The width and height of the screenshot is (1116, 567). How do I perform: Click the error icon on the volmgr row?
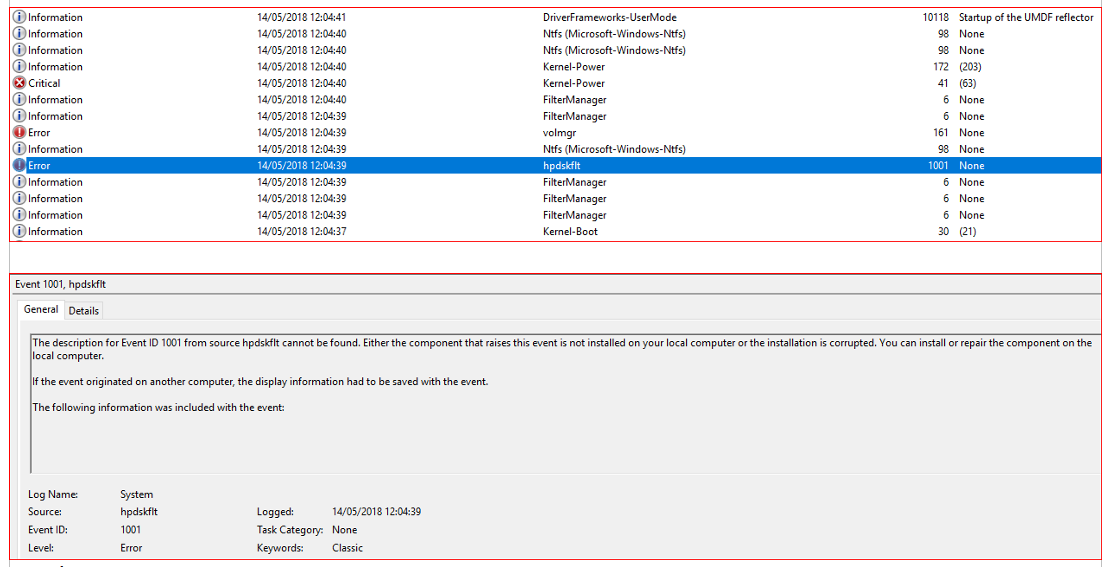point(19,132)
